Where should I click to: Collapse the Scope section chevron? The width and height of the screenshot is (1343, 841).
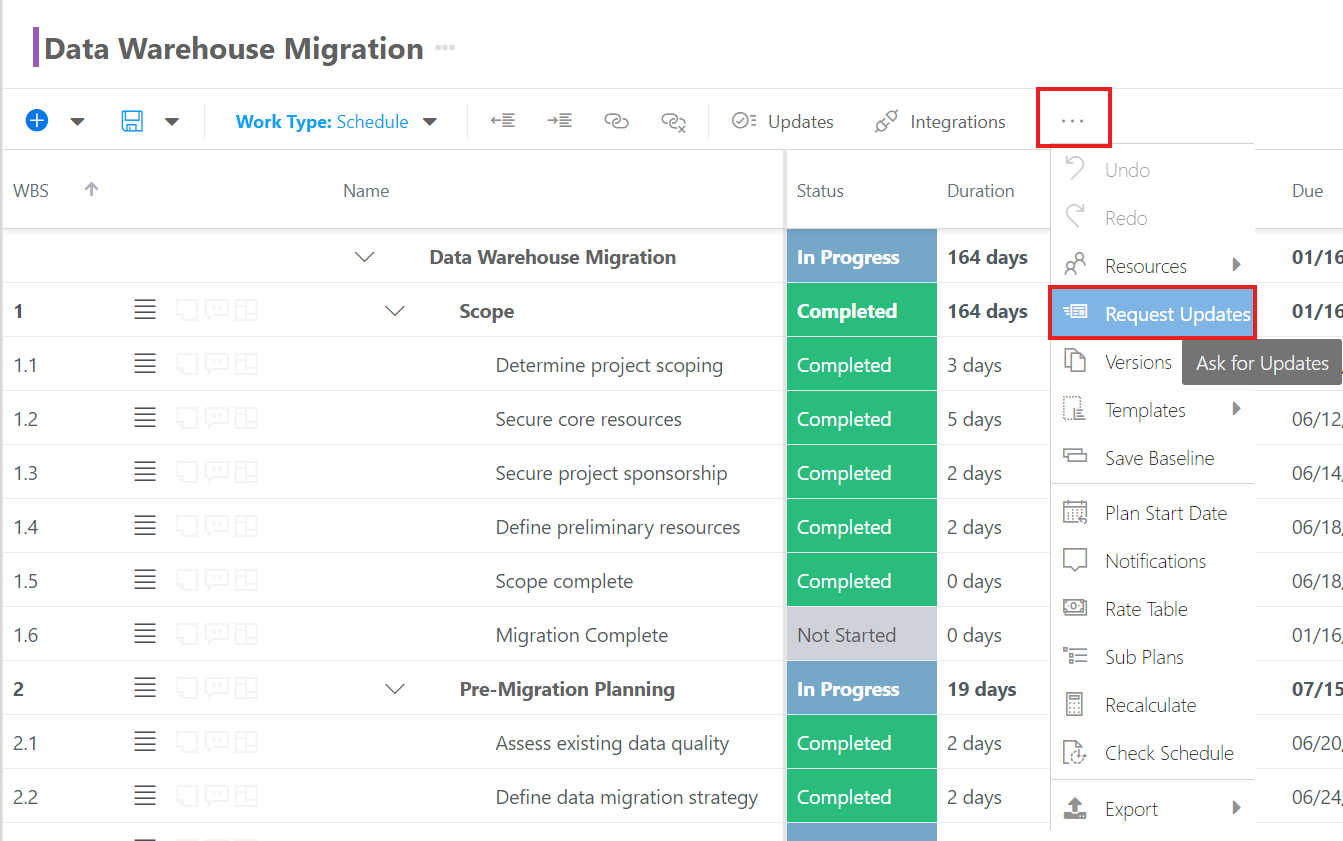pyautogui.click(x=395, y=311)
